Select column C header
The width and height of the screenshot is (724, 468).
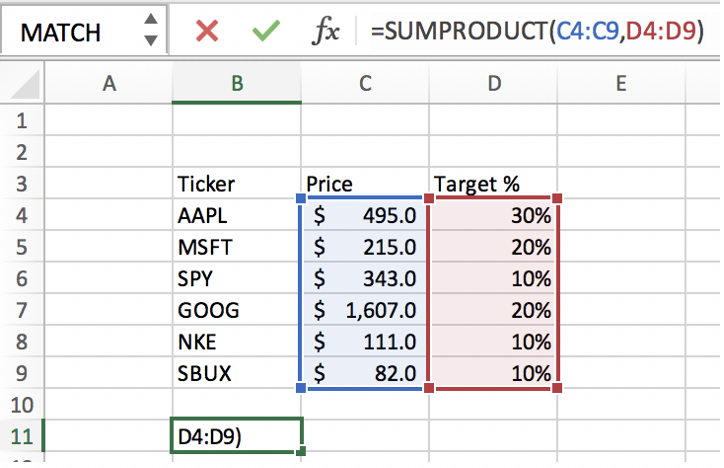click(x=365, y=85)
